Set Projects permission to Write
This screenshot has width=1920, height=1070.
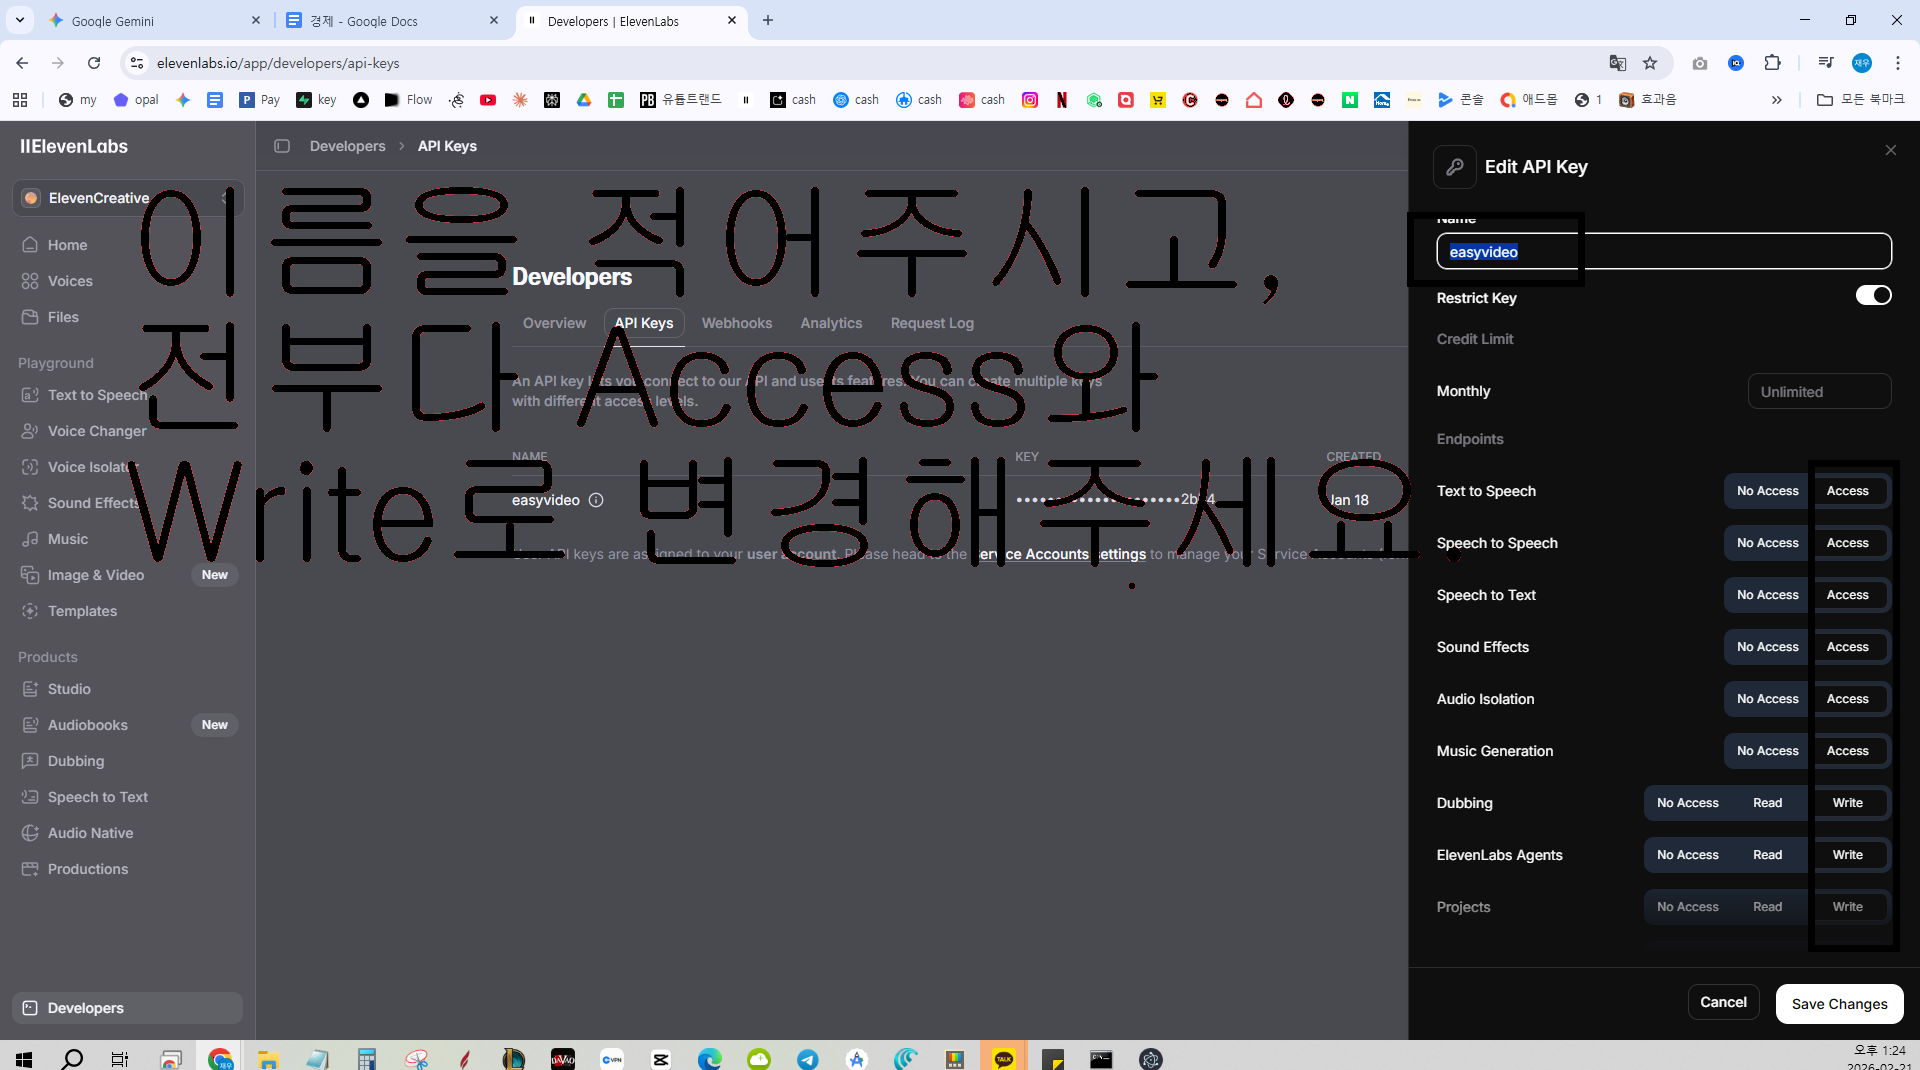[x=1847, y=907]
